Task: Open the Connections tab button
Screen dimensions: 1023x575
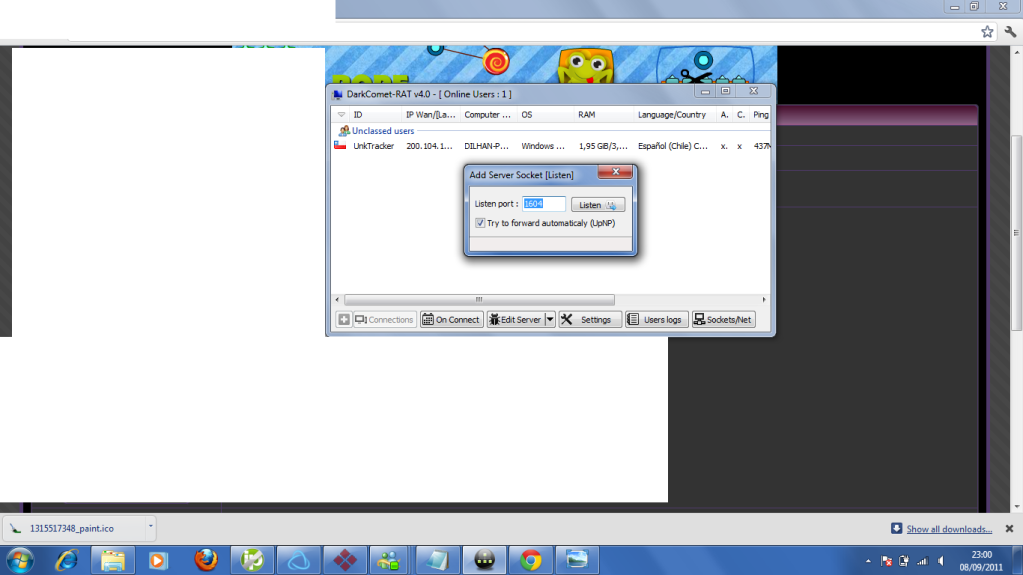Action: [x=384, y=320]
